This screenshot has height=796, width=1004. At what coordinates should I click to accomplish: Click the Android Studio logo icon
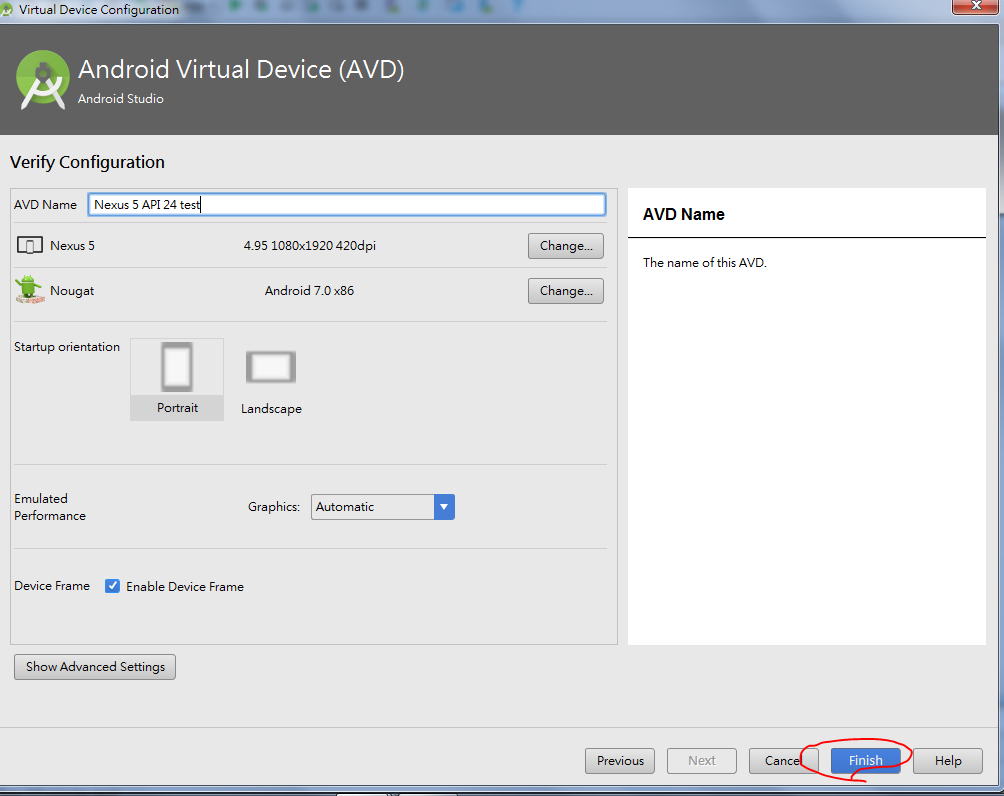tap(43, 80)
